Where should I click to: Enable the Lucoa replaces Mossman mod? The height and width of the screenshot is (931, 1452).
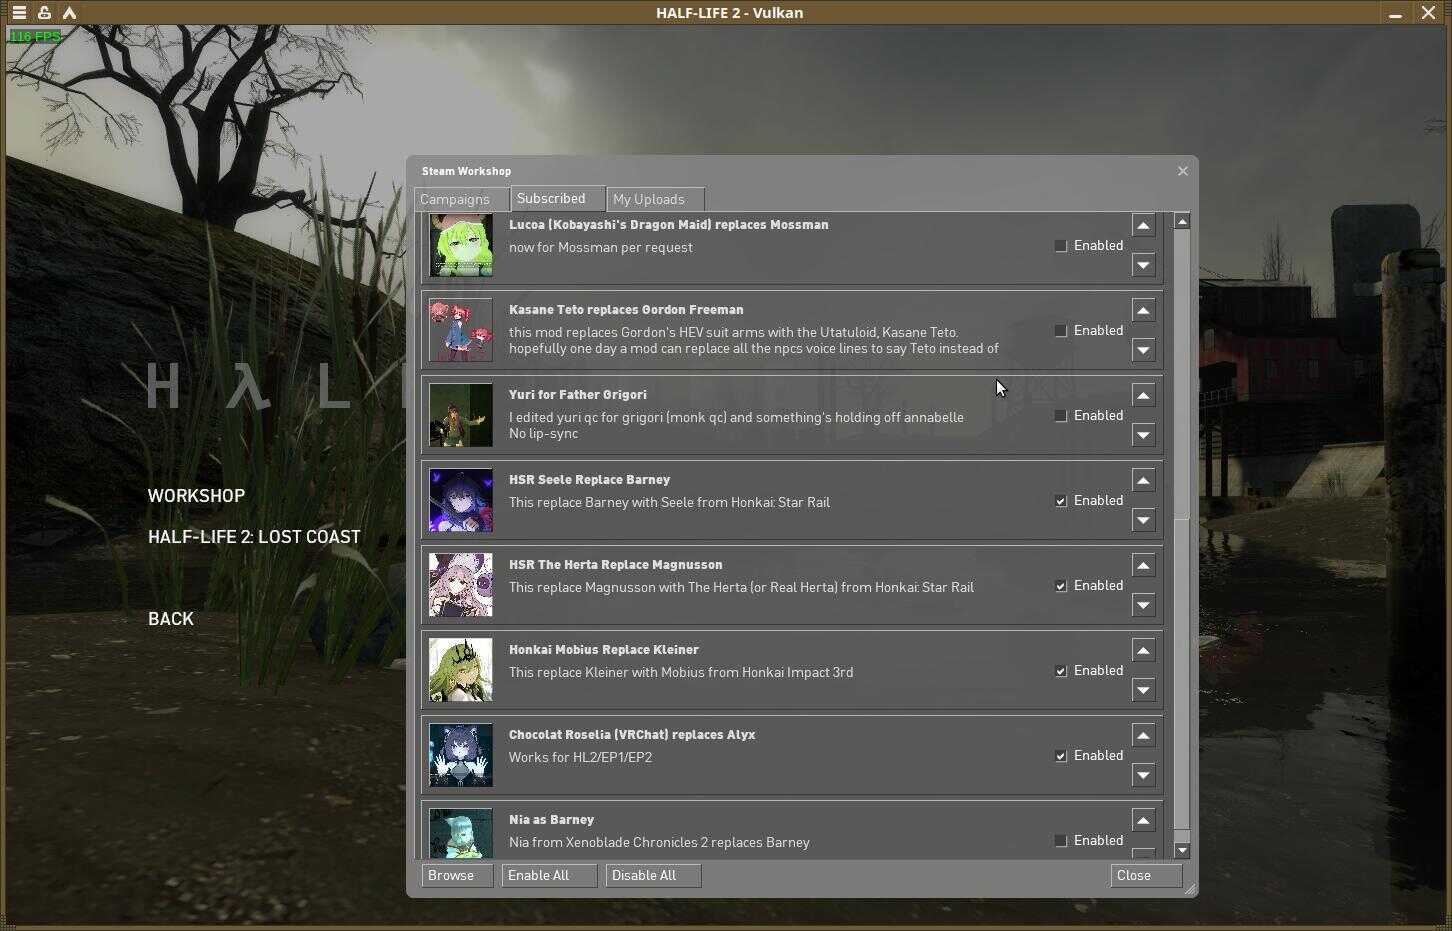[1061, 246]
